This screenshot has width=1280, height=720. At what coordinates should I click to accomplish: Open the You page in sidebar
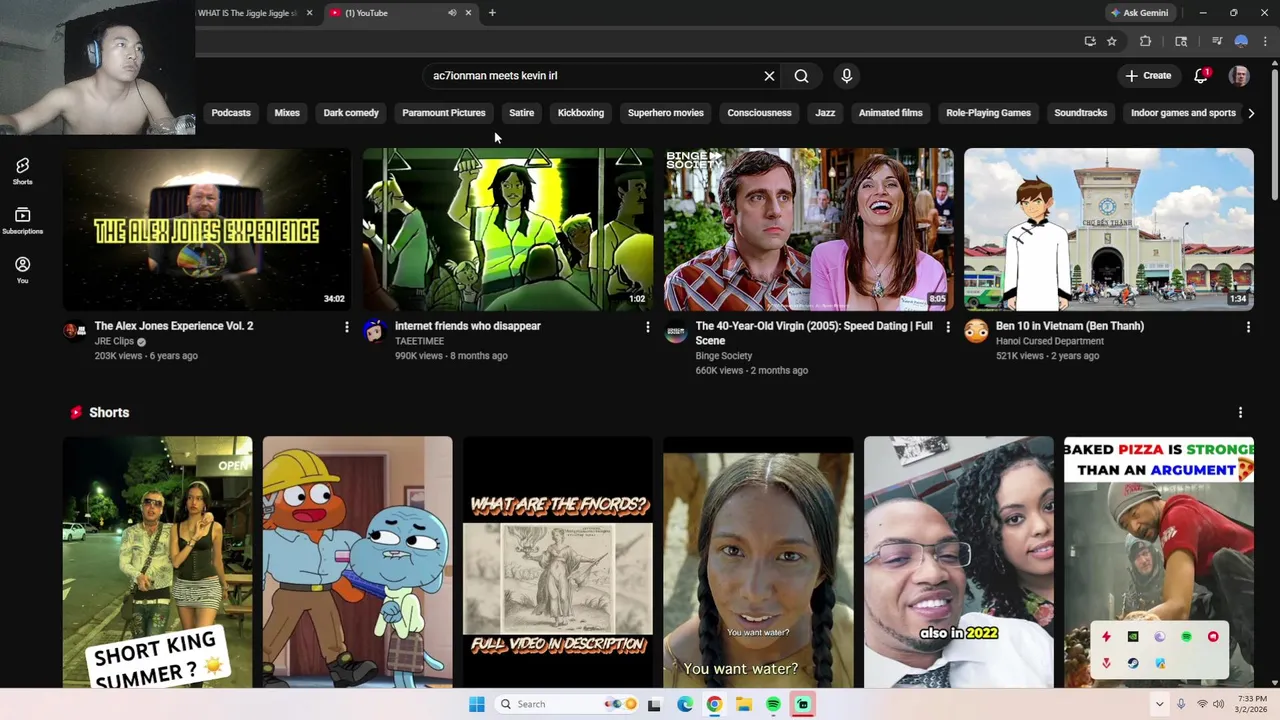(x=22, y=270)
